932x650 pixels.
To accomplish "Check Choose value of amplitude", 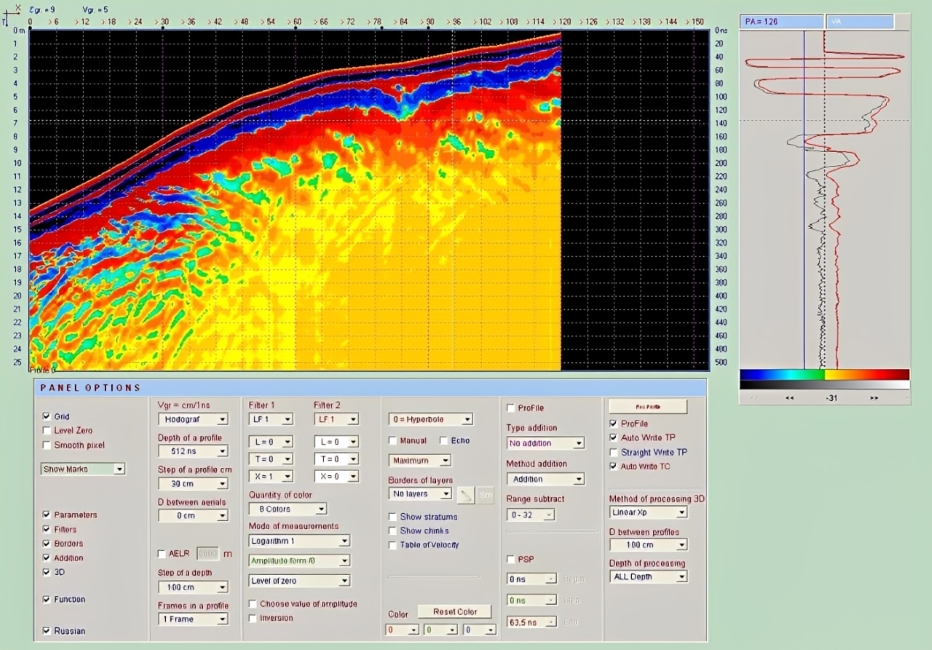I will 253,604.
